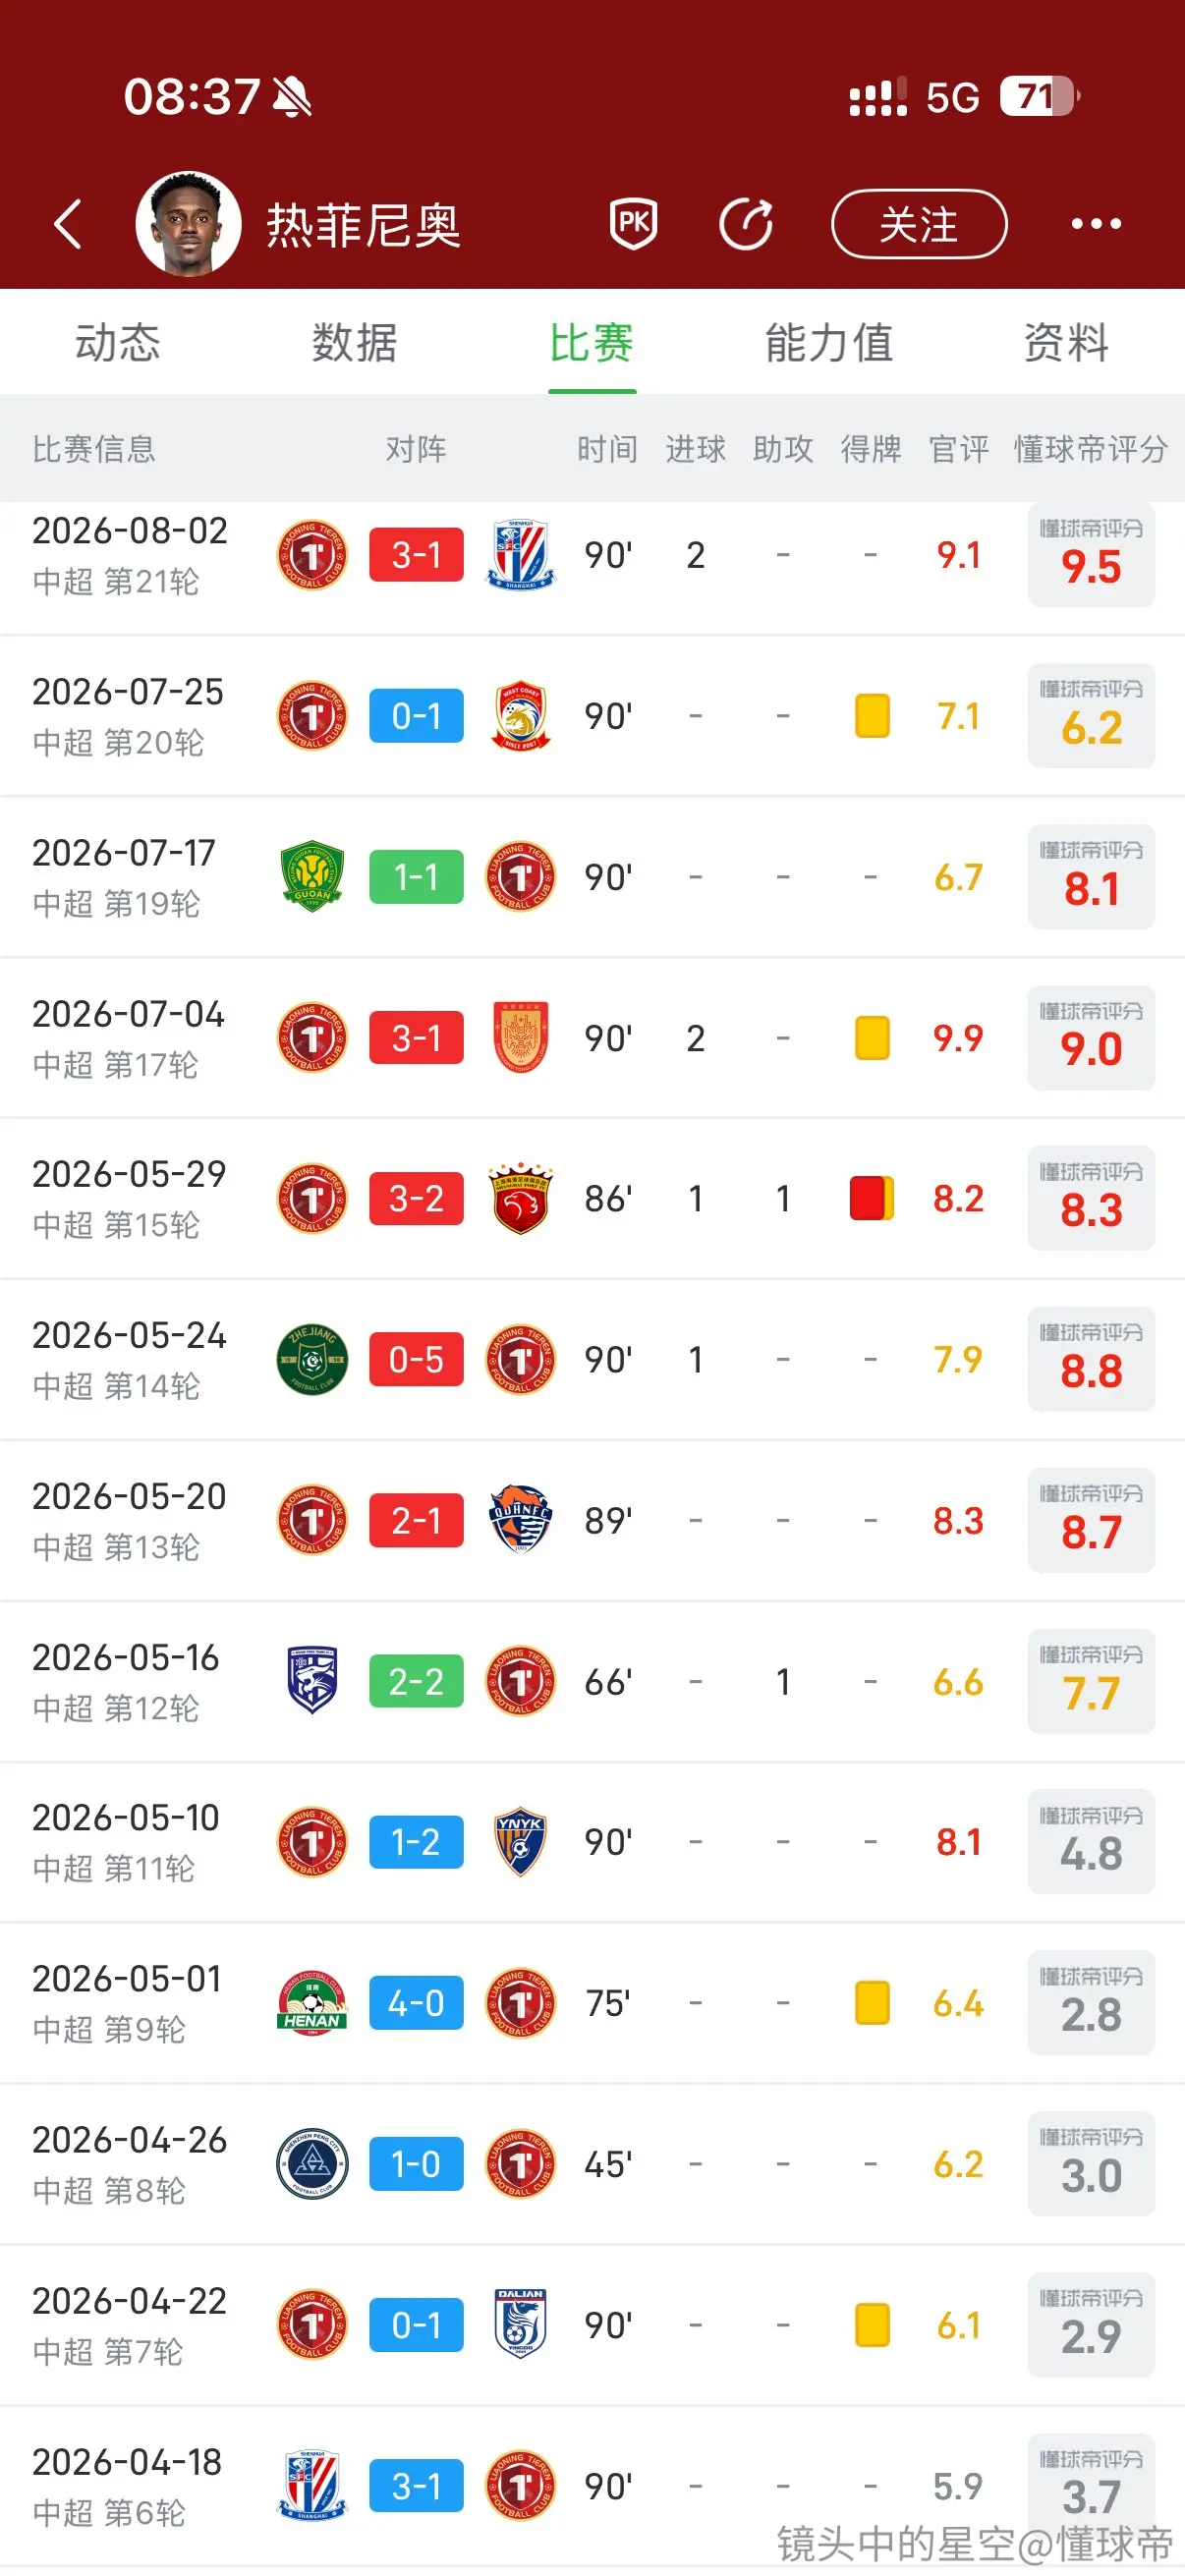
Task: Open the 资料 tab
Action: tap(1066, 342)
